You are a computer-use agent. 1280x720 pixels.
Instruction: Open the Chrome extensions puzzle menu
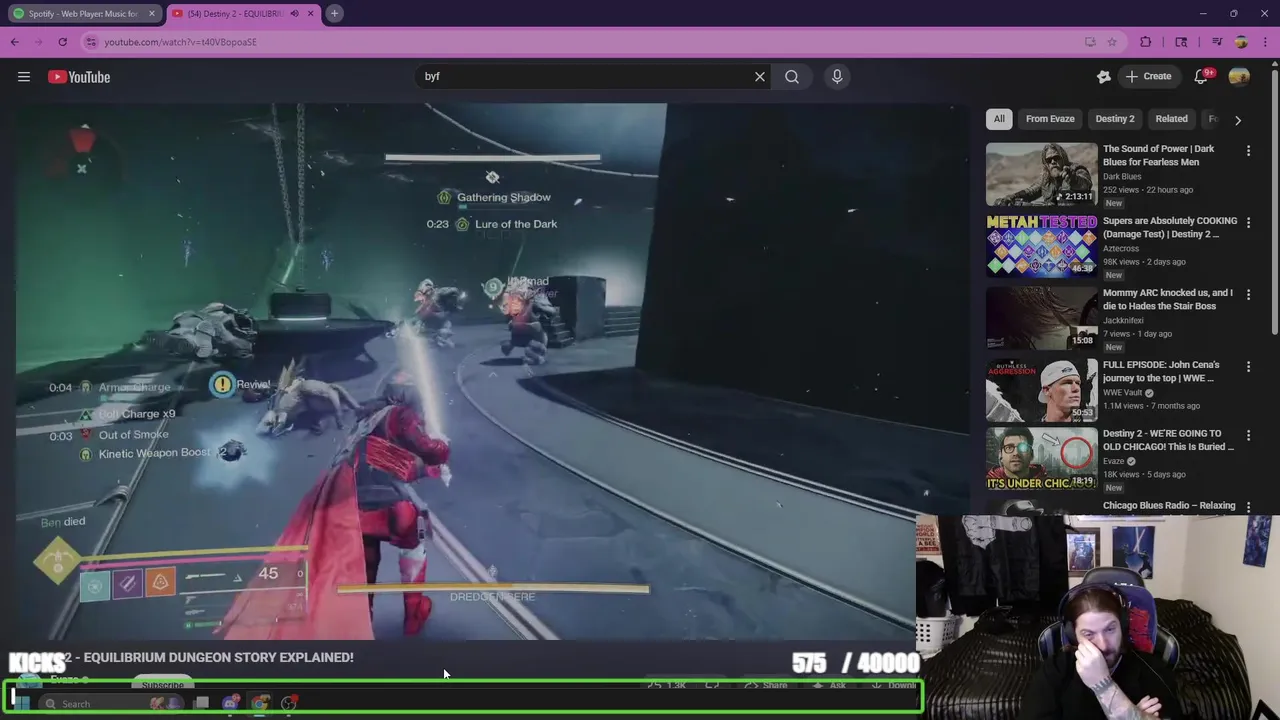pos(1146,42)
